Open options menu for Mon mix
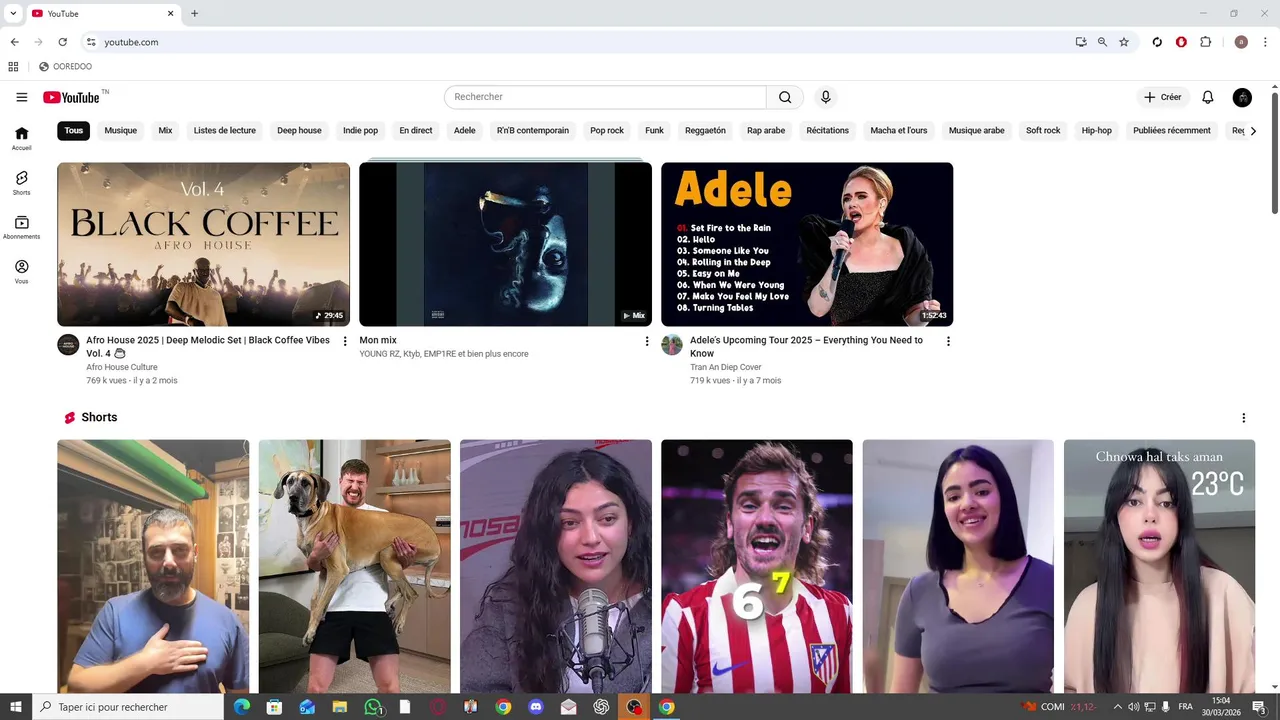 (x=647, y=341)
